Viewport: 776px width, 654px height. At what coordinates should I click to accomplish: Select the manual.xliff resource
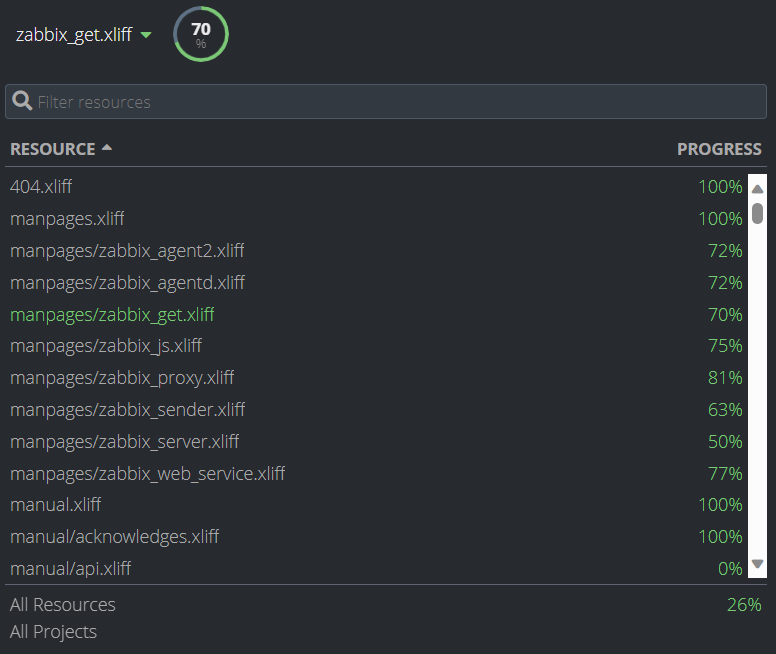pos(55,505)
